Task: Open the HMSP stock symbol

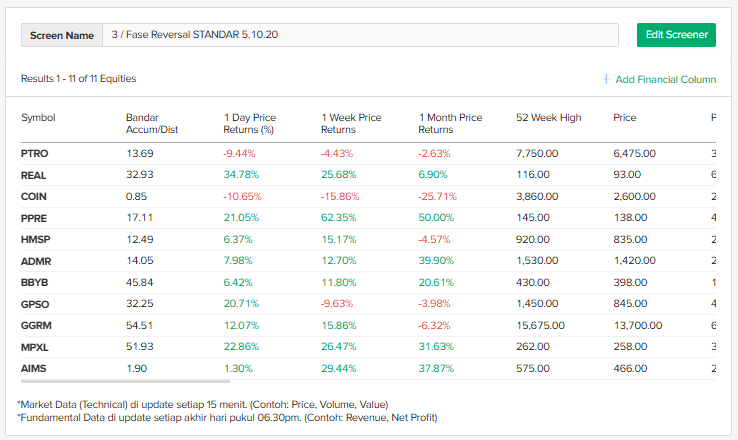Action: (35, 240)
